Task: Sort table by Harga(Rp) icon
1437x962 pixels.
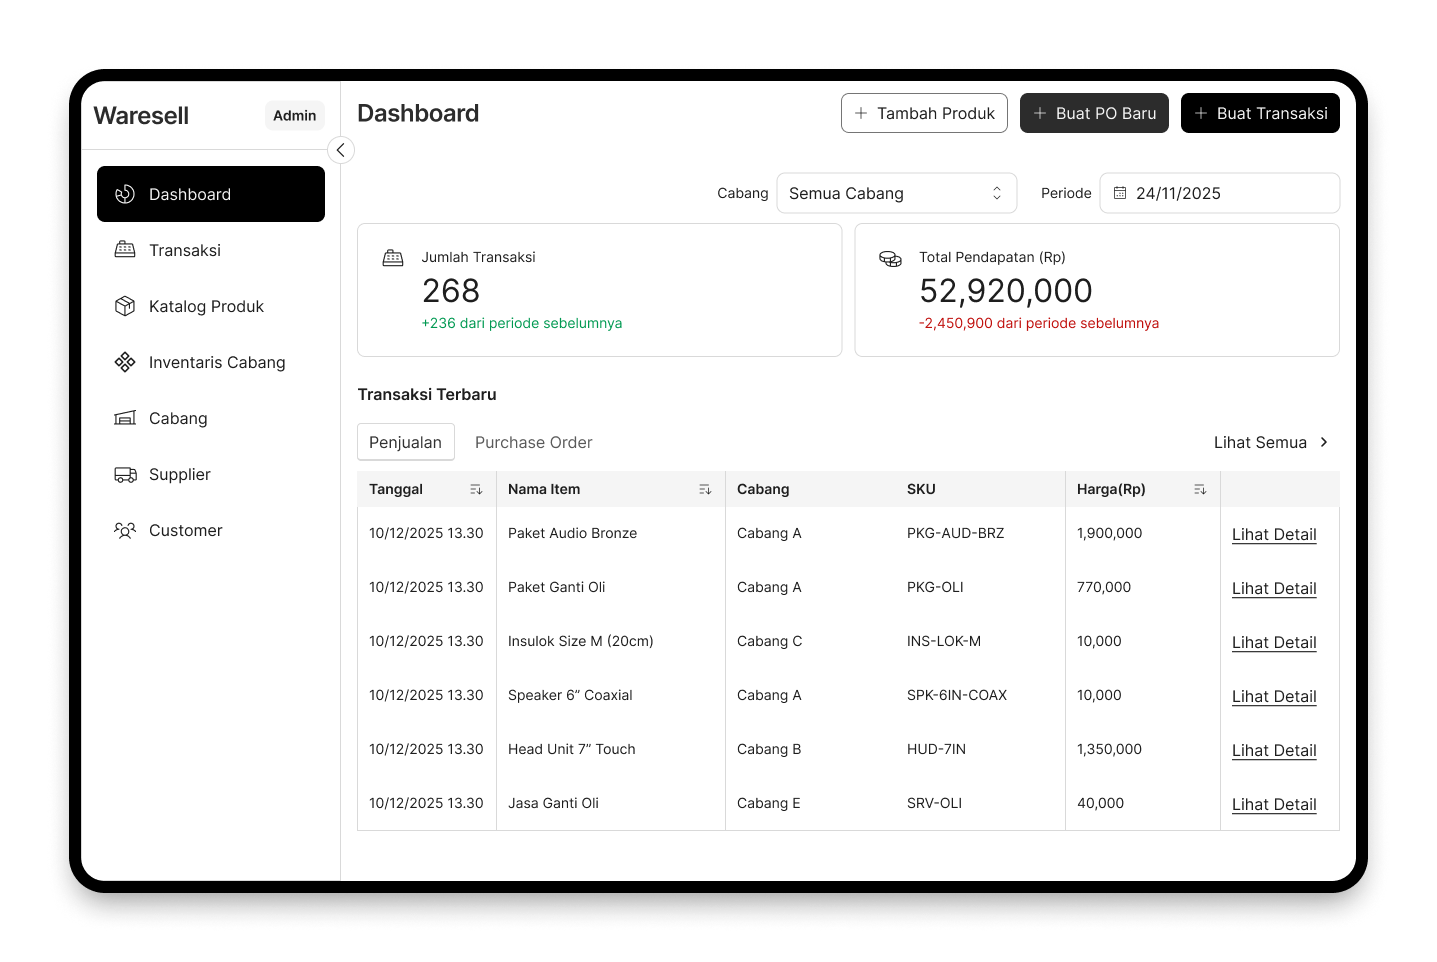Action: [x=1200, y=489]
